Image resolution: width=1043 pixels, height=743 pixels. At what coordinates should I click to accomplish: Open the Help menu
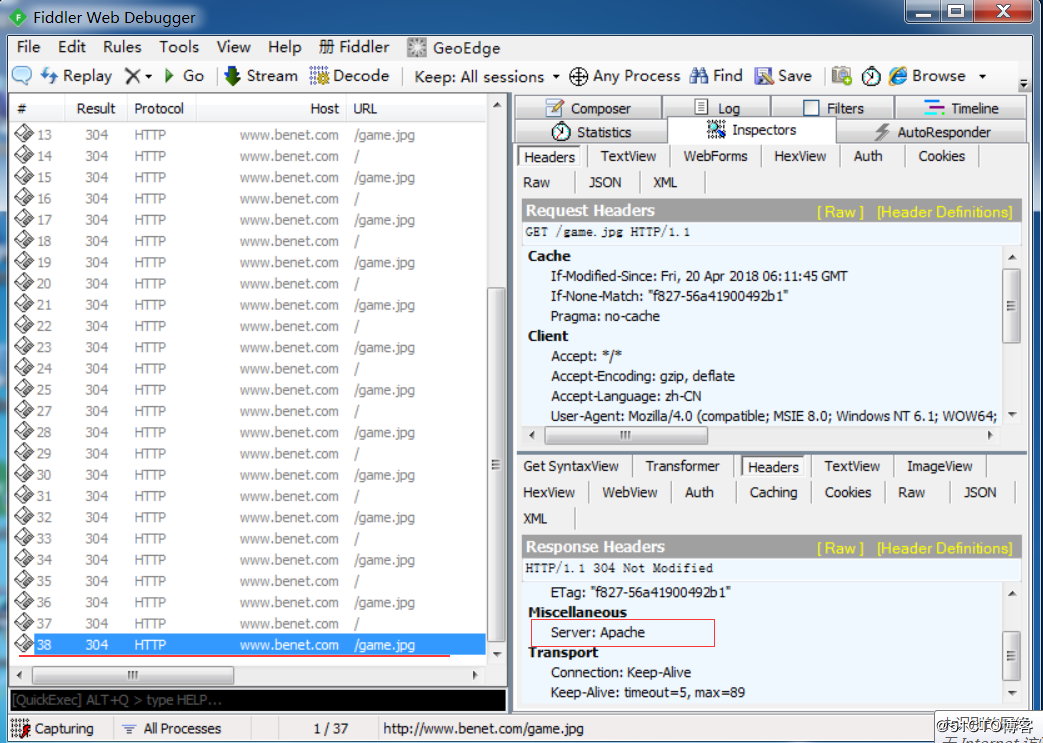pos(285,47)
